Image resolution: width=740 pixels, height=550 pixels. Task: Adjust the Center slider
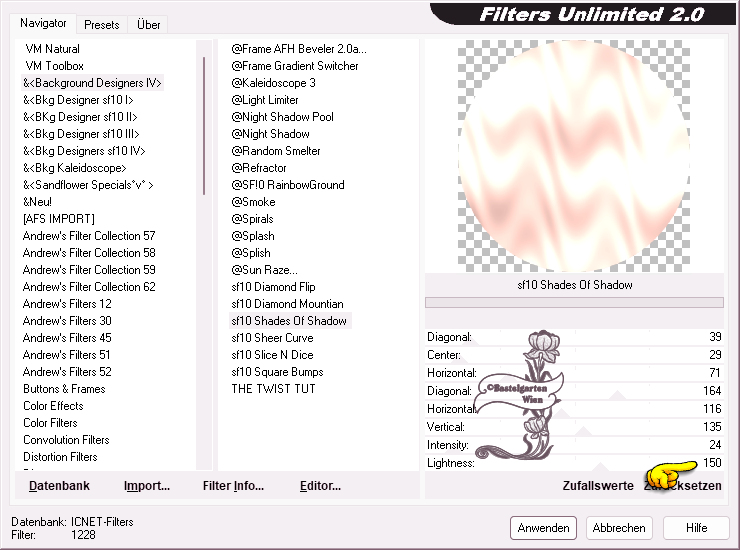574,355
